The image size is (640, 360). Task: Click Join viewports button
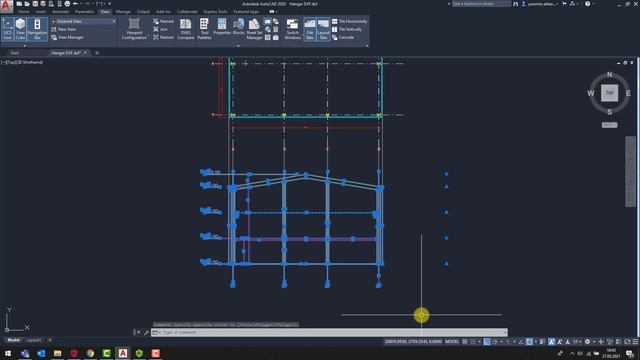(160, 29)
